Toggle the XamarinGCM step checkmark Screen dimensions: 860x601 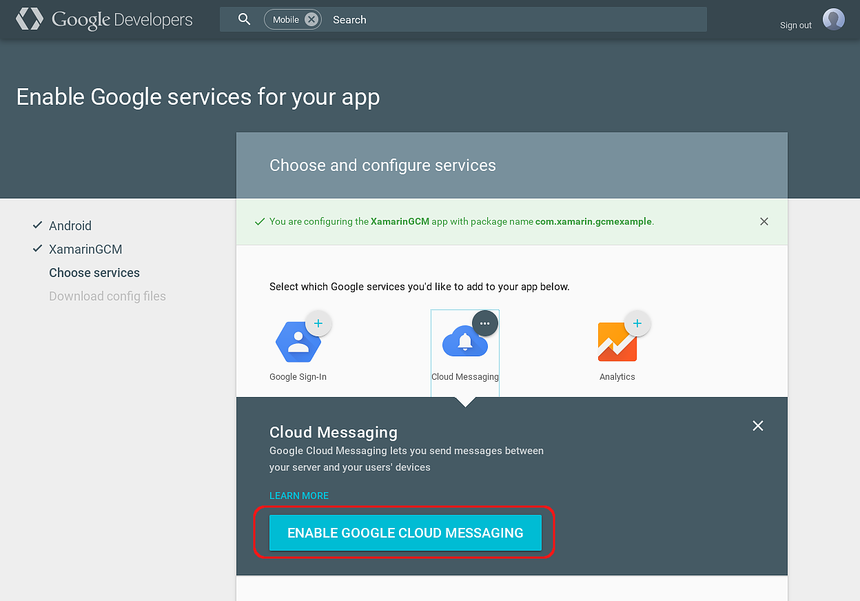coord(36,249)
